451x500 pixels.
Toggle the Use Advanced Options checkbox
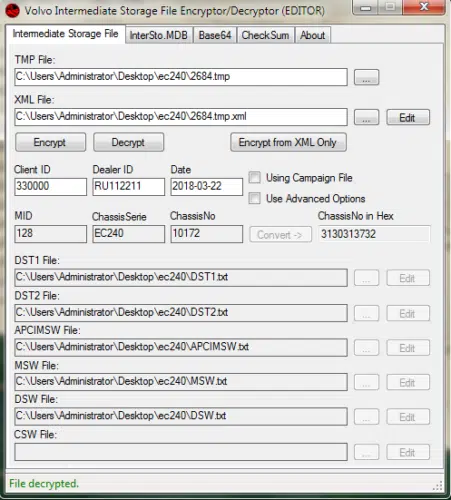click(255, 198)
